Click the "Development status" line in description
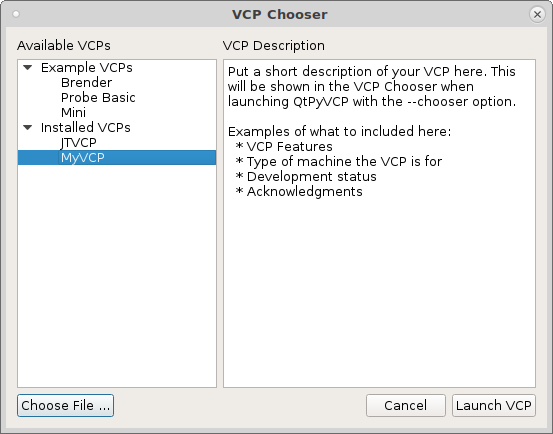This screenshot has height=434, width=553. pyautogui.click(x=311, y=176)
